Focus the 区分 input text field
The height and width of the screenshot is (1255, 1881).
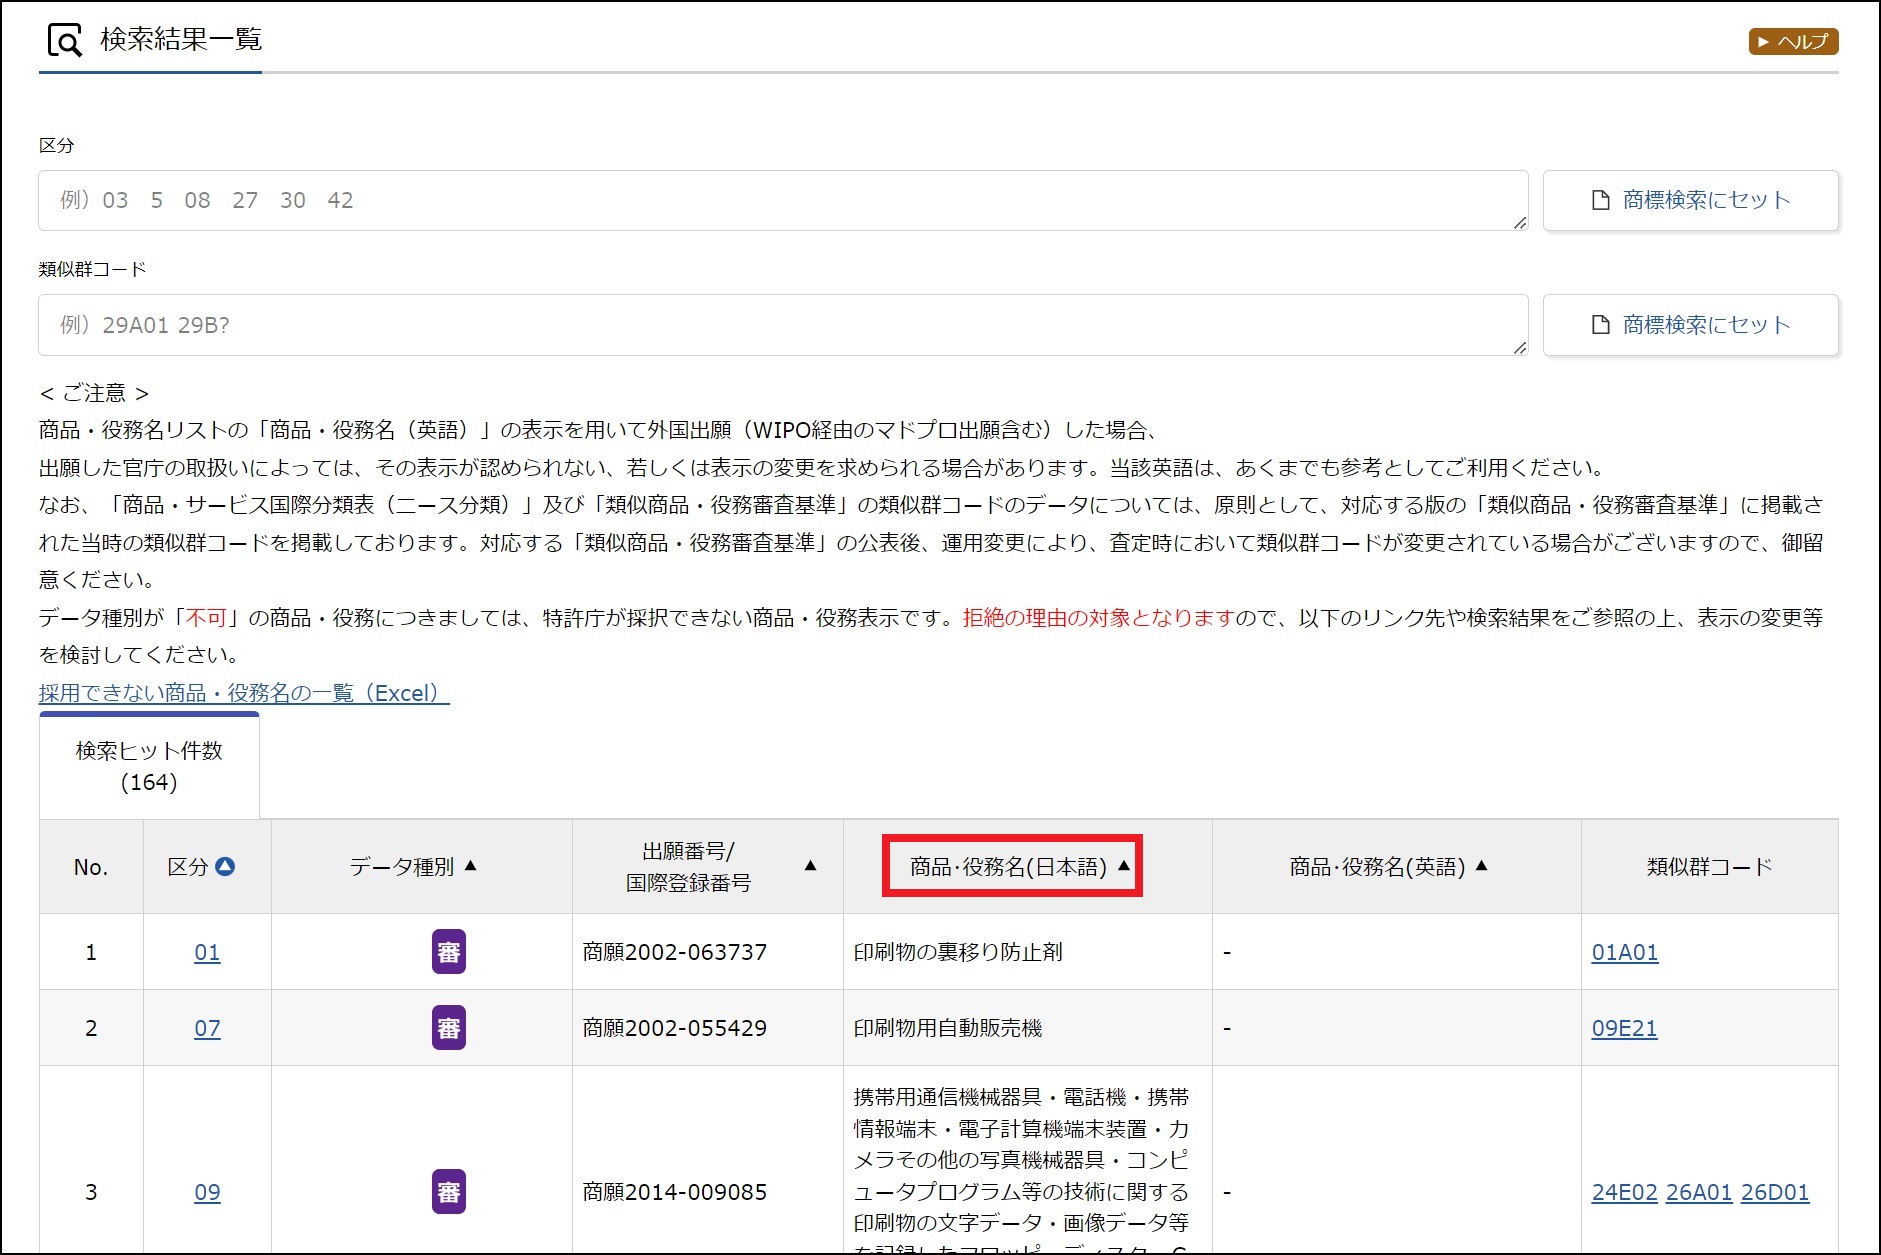[780, 200]
